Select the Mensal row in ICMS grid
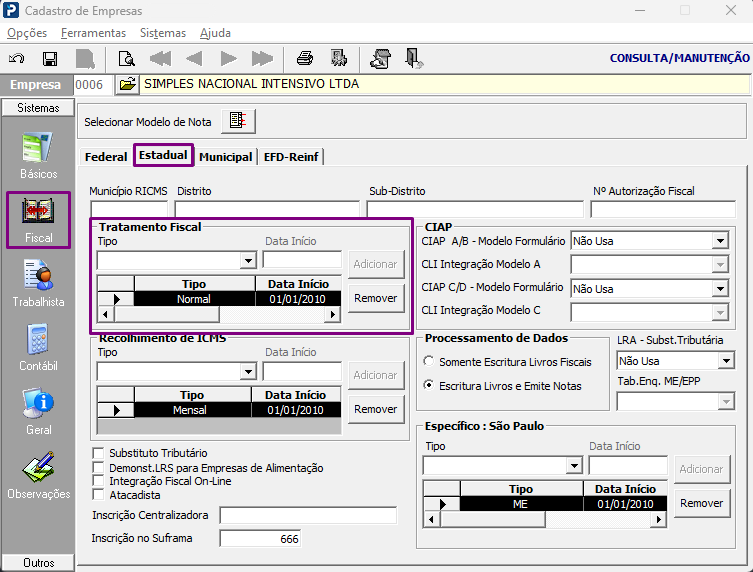This screenshot has height=572, width=753. click(219, 410)
